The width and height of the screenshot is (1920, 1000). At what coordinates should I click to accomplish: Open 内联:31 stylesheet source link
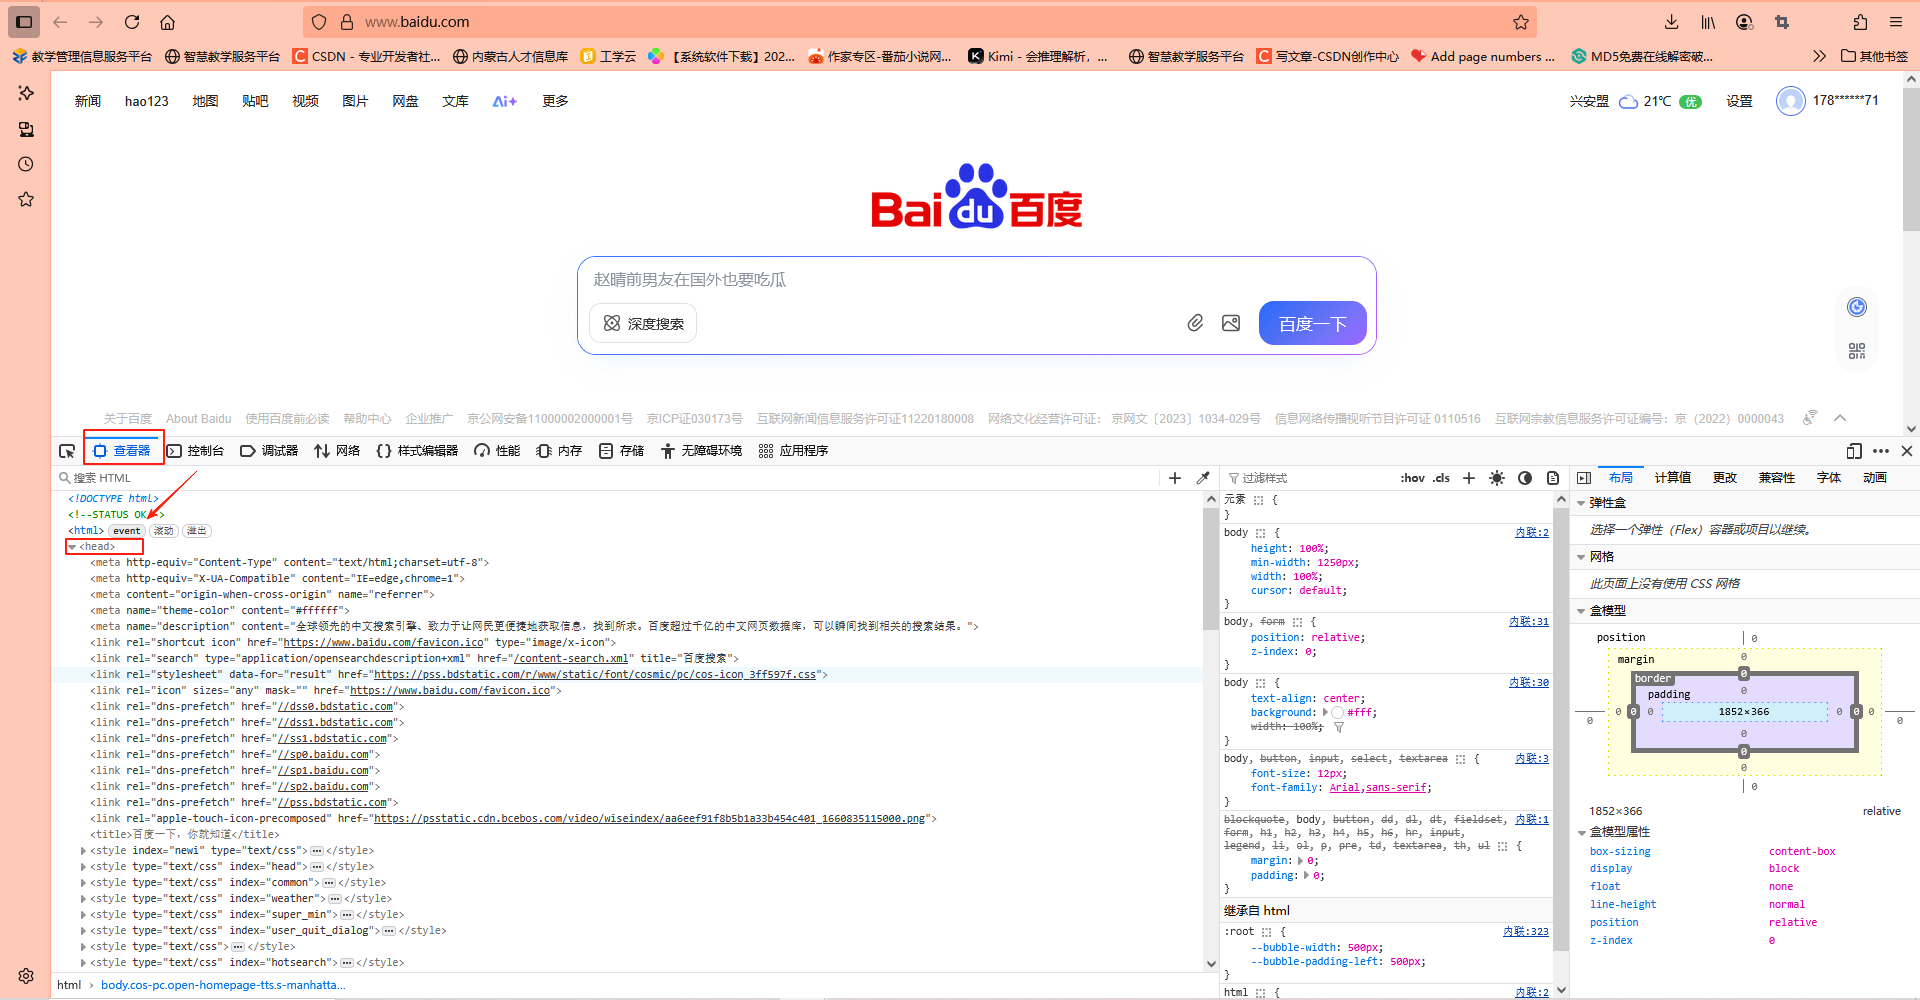point(1529,622)
